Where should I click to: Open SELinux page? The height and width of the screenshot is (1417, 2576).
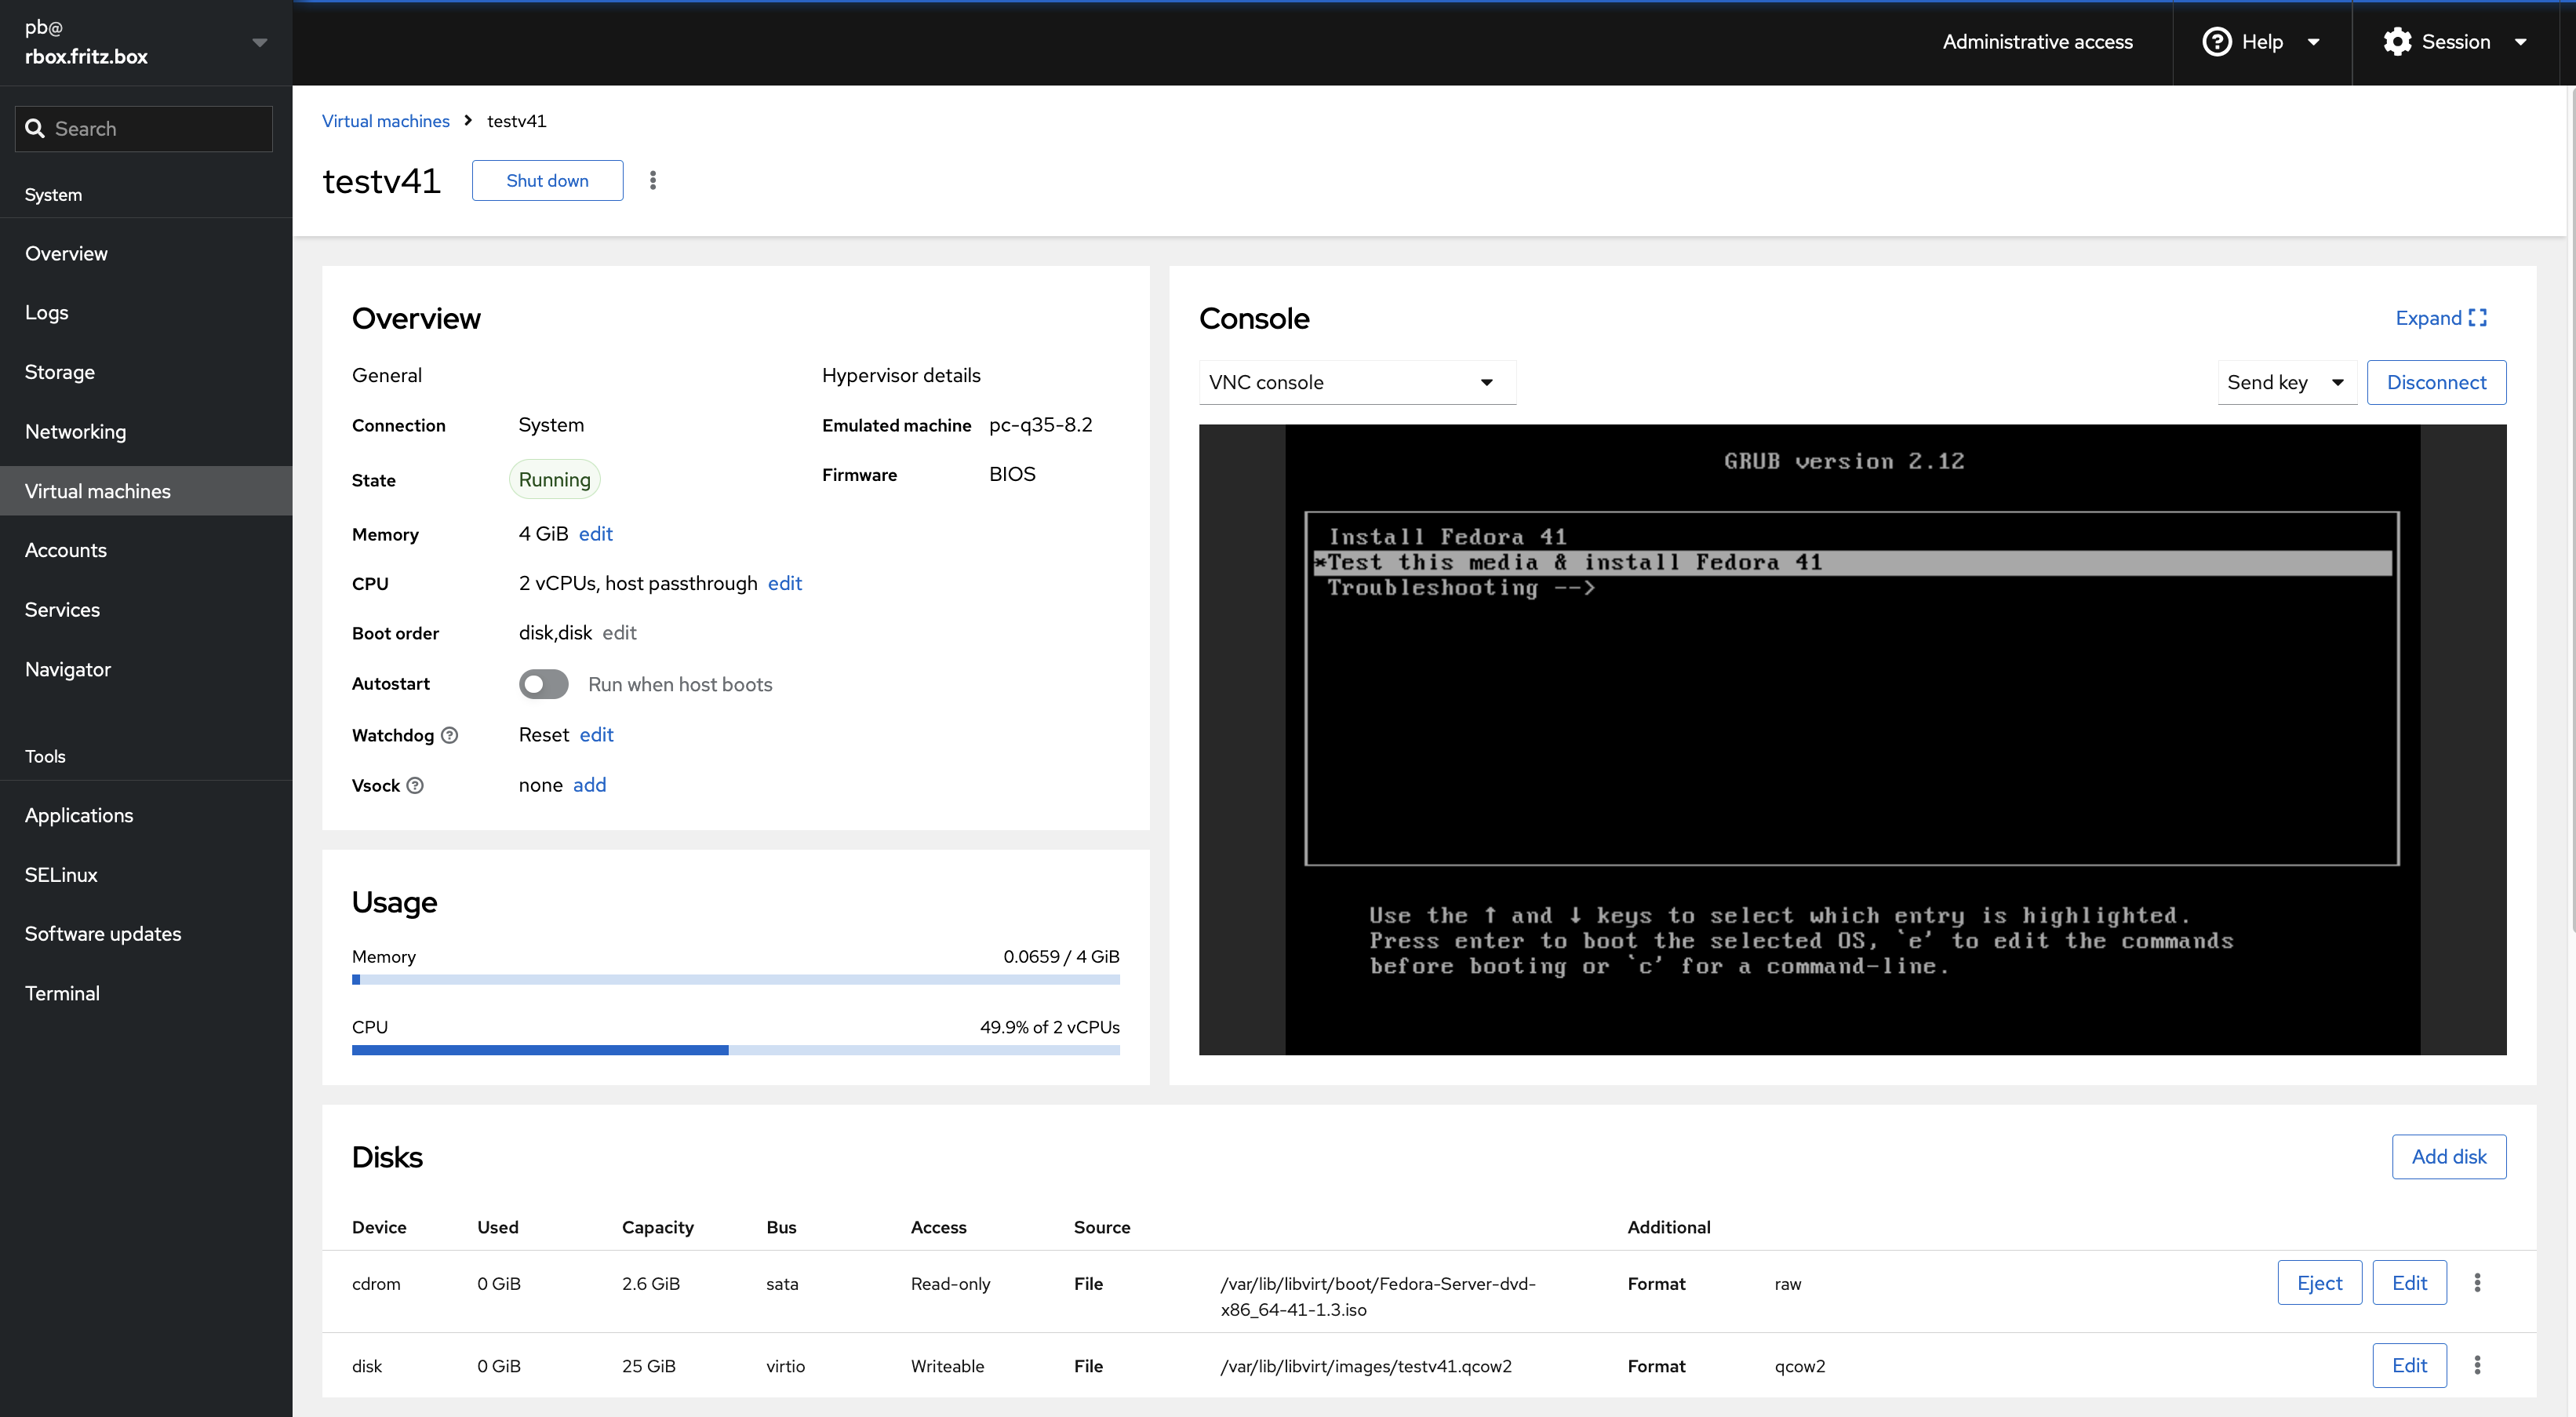[146, 875]
